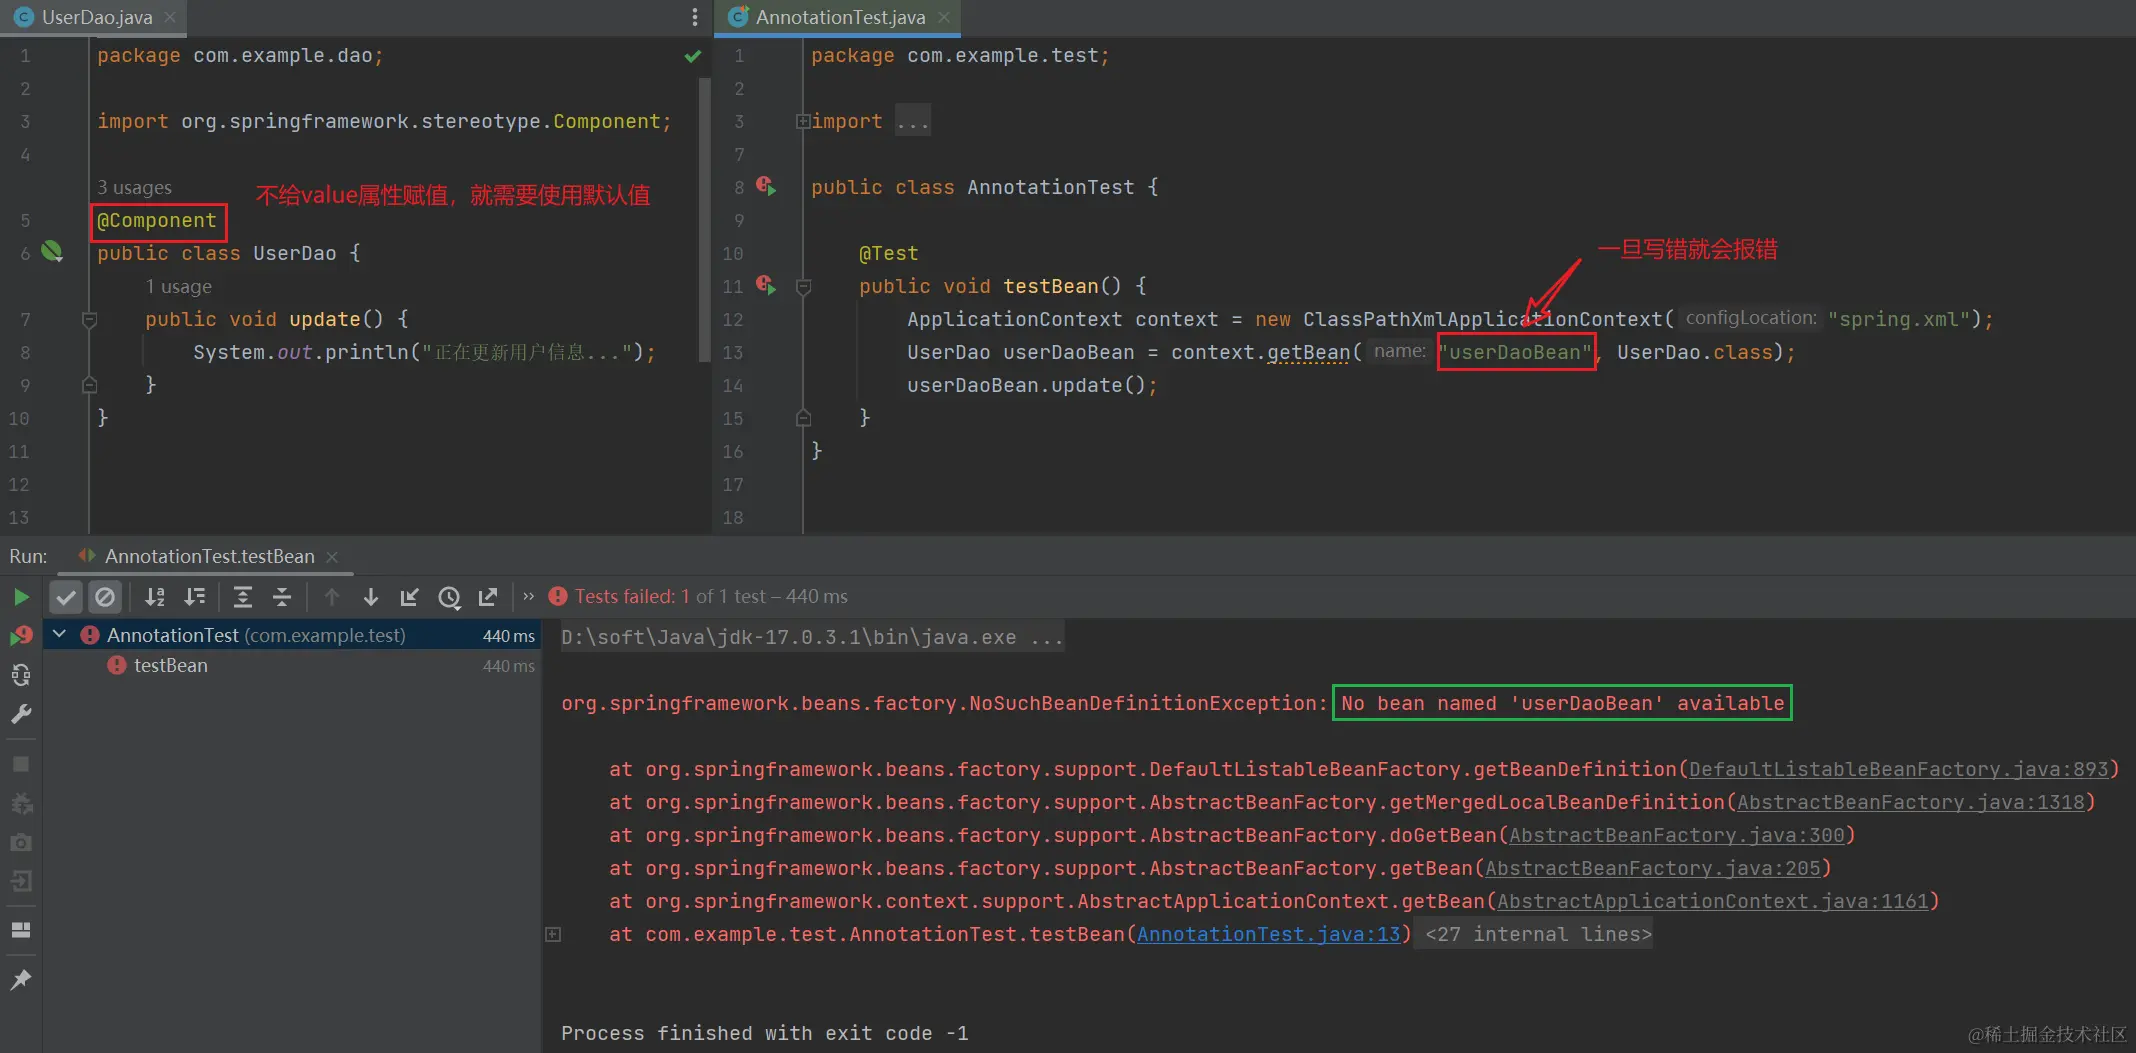Open AbstractBeanFactory.java:1318 link
The image size is (2136, 1053).
tap(1911, 802)
